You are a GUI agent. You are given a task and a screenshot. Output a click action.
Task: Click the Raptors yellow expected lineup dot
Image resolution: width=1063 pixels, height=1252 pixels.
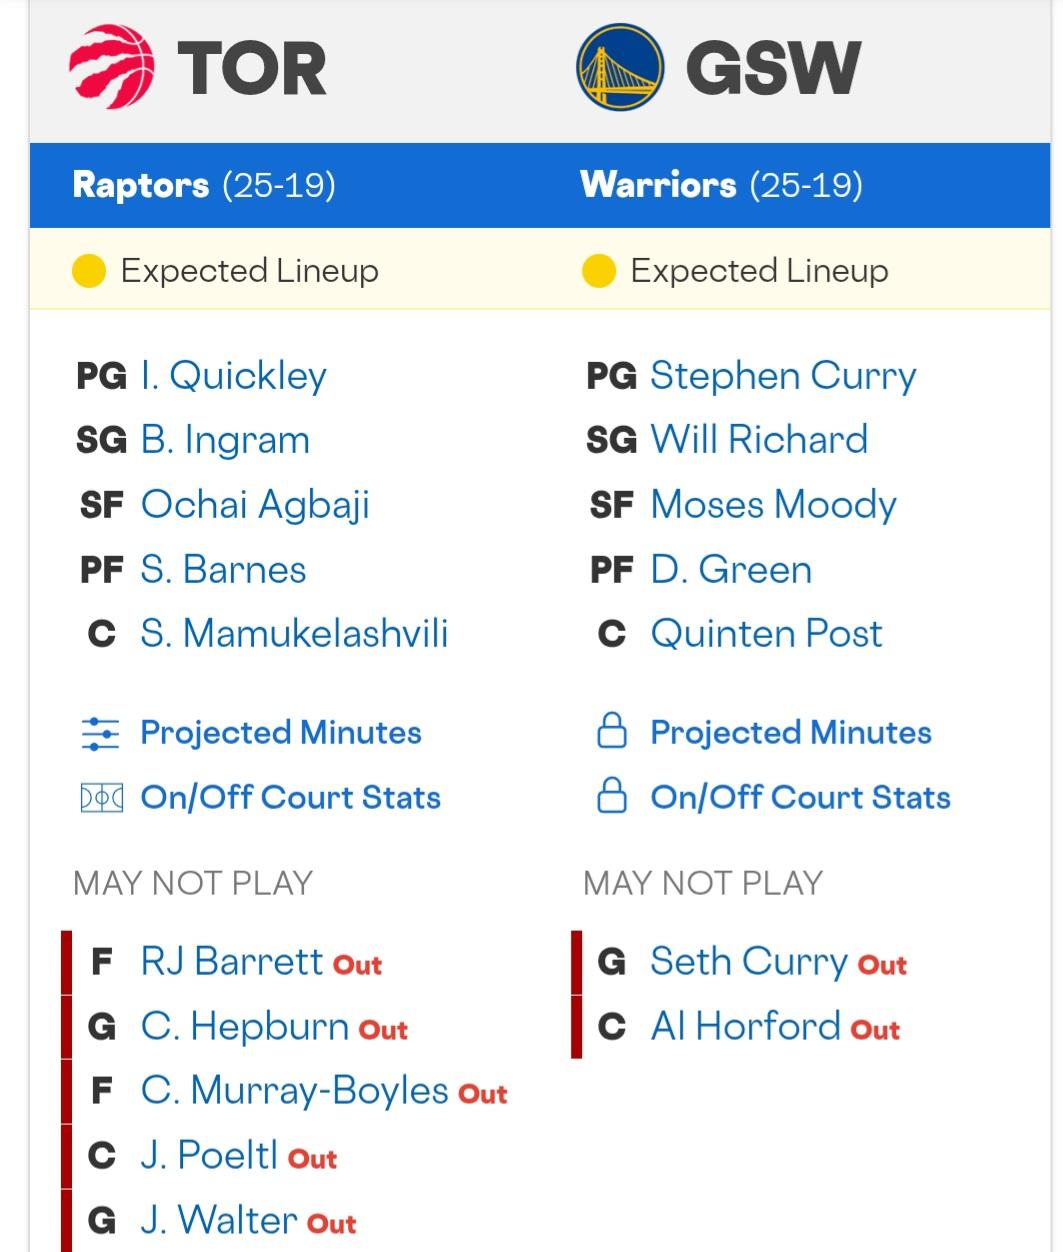click(x=89, y=271)
